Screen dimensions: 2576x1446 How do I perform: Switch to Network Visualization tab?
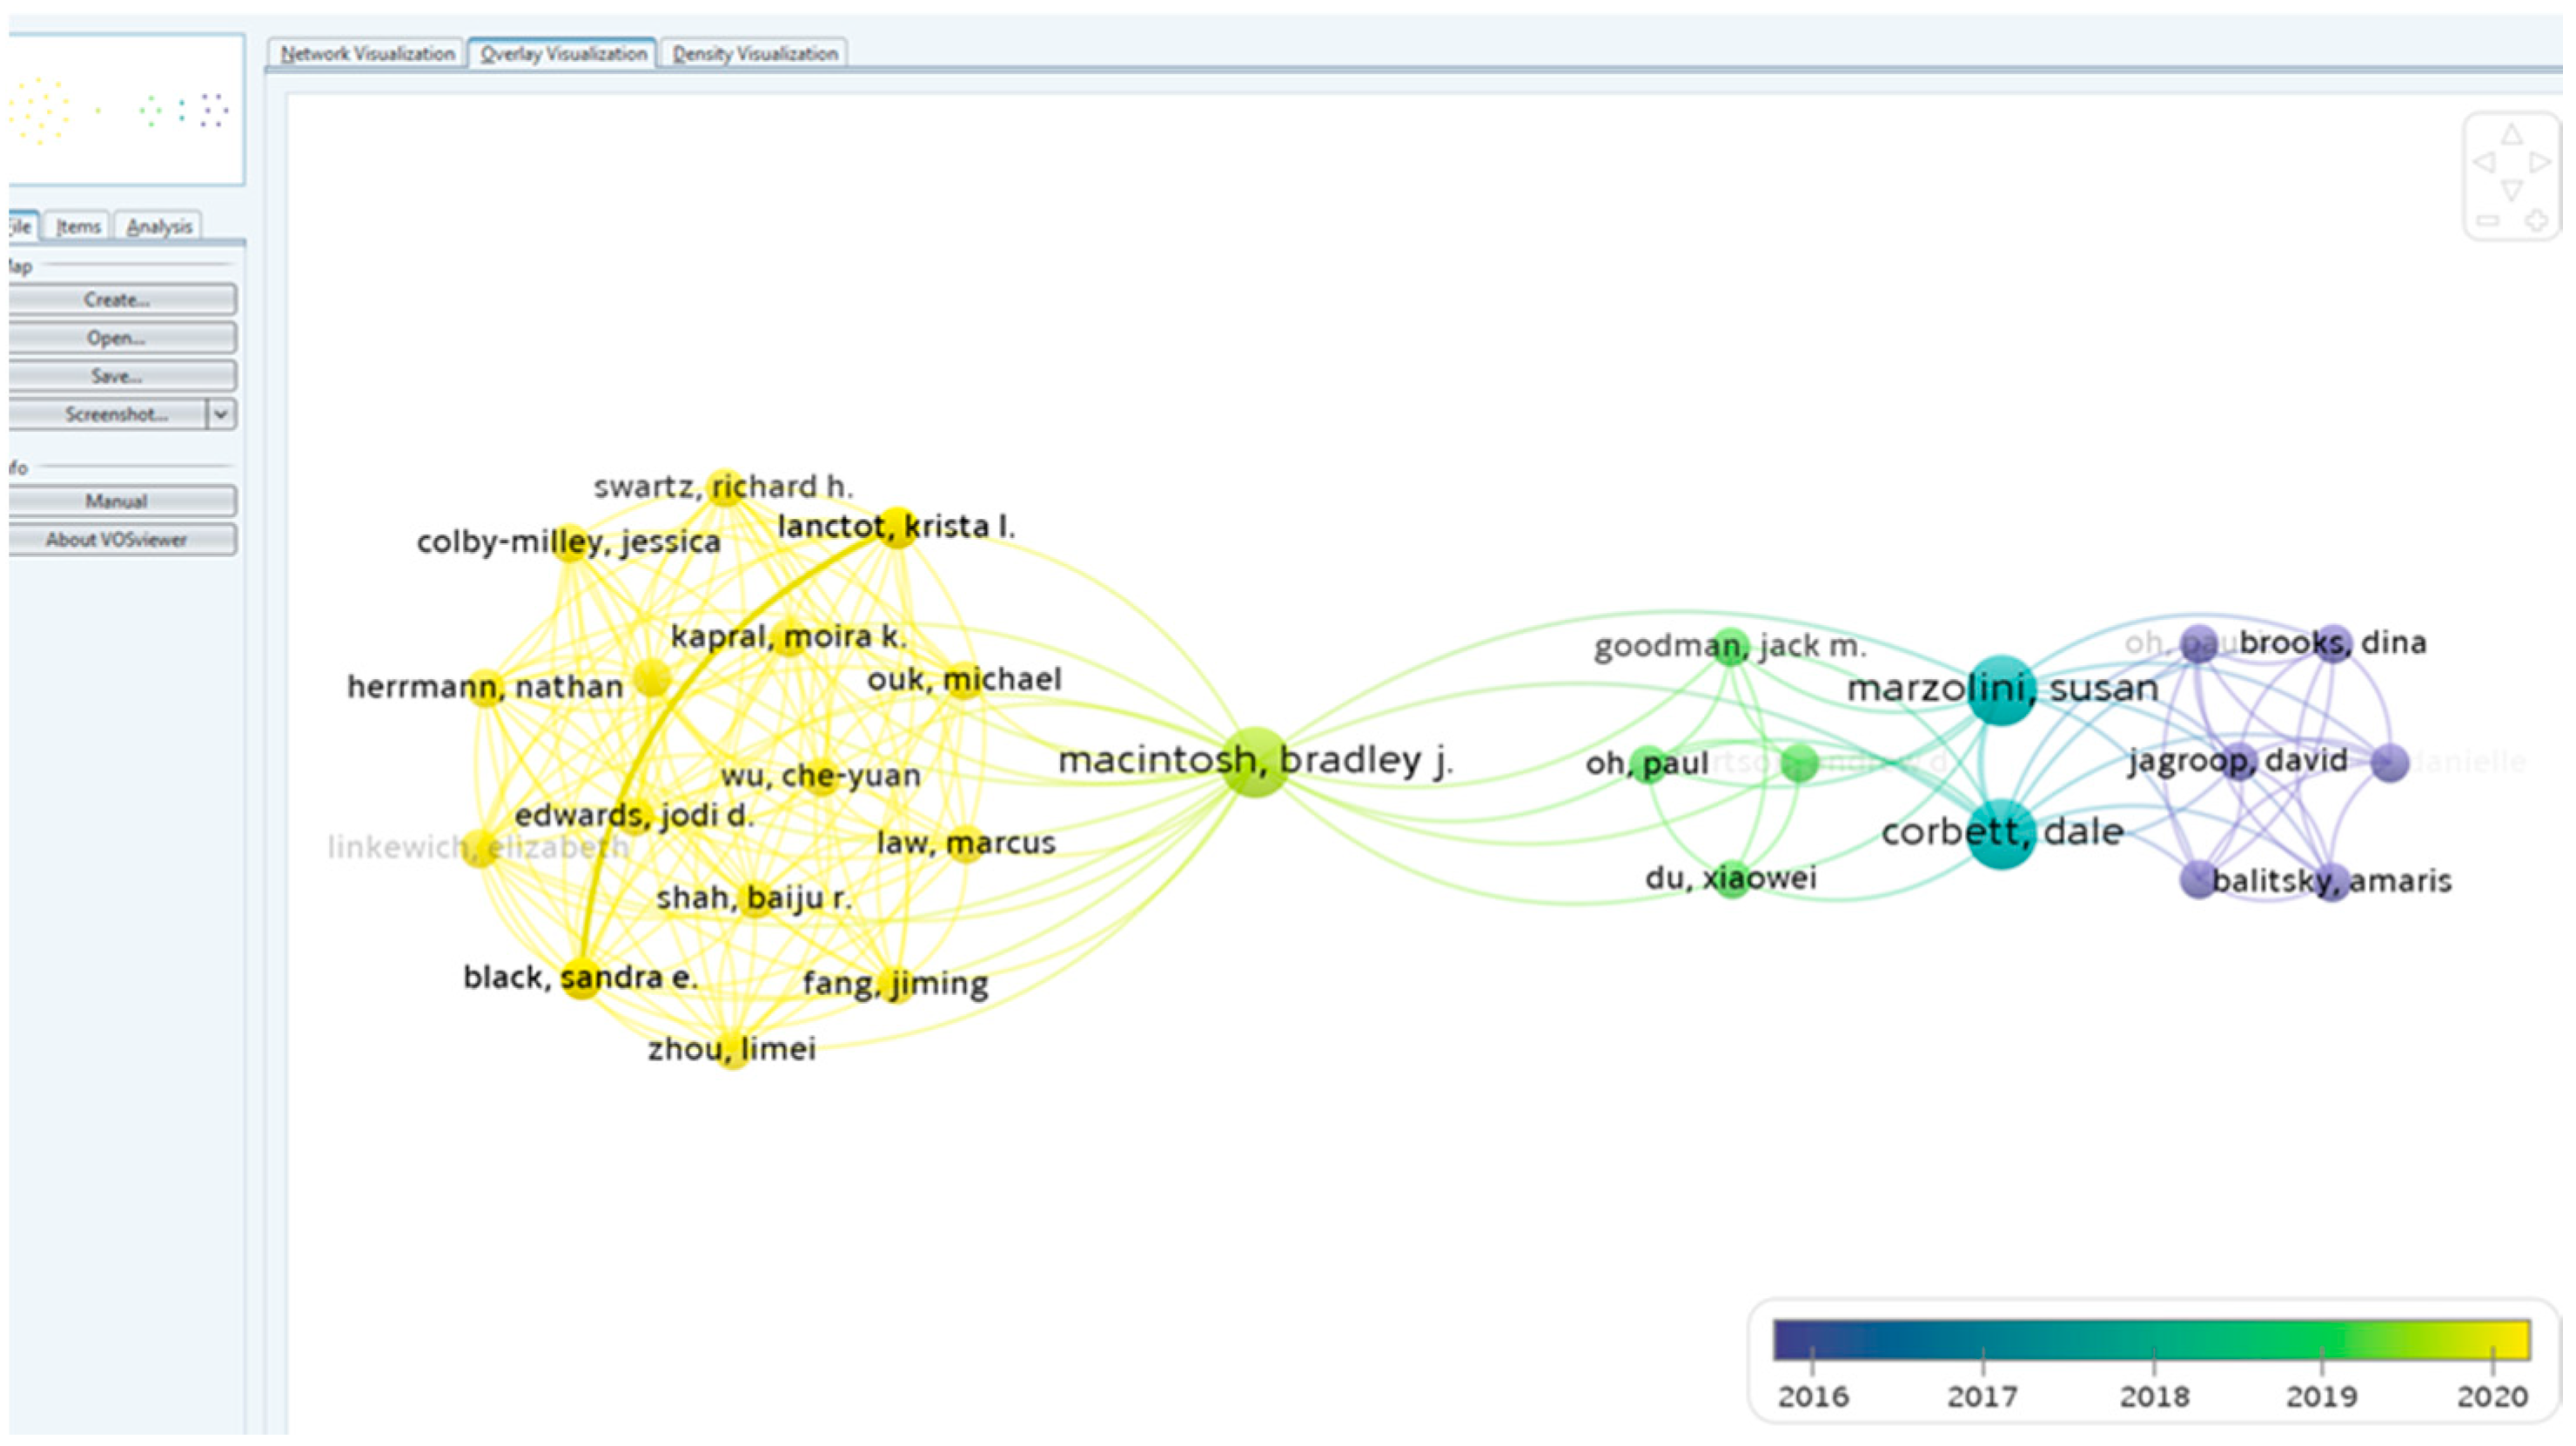pos(367,54)
